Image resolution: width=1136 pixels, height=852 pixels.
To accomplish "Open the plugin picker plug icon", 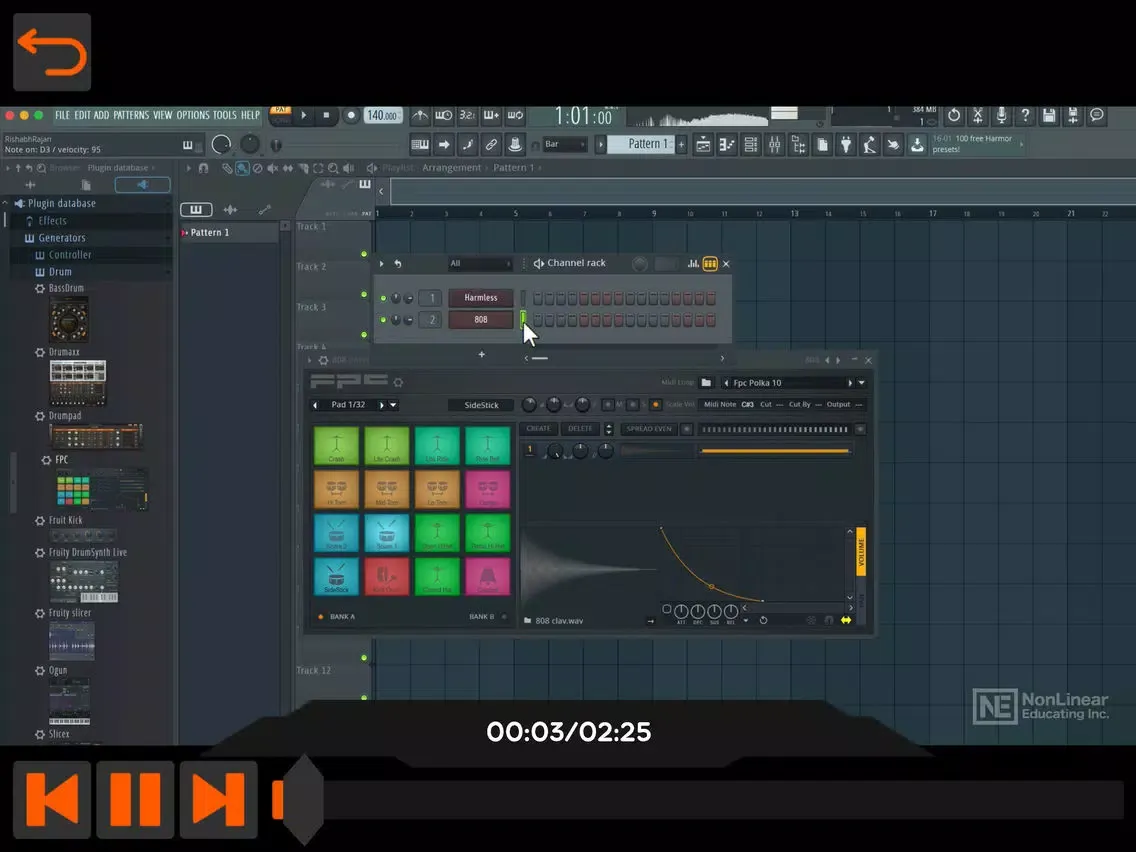I will click(845, 145).
